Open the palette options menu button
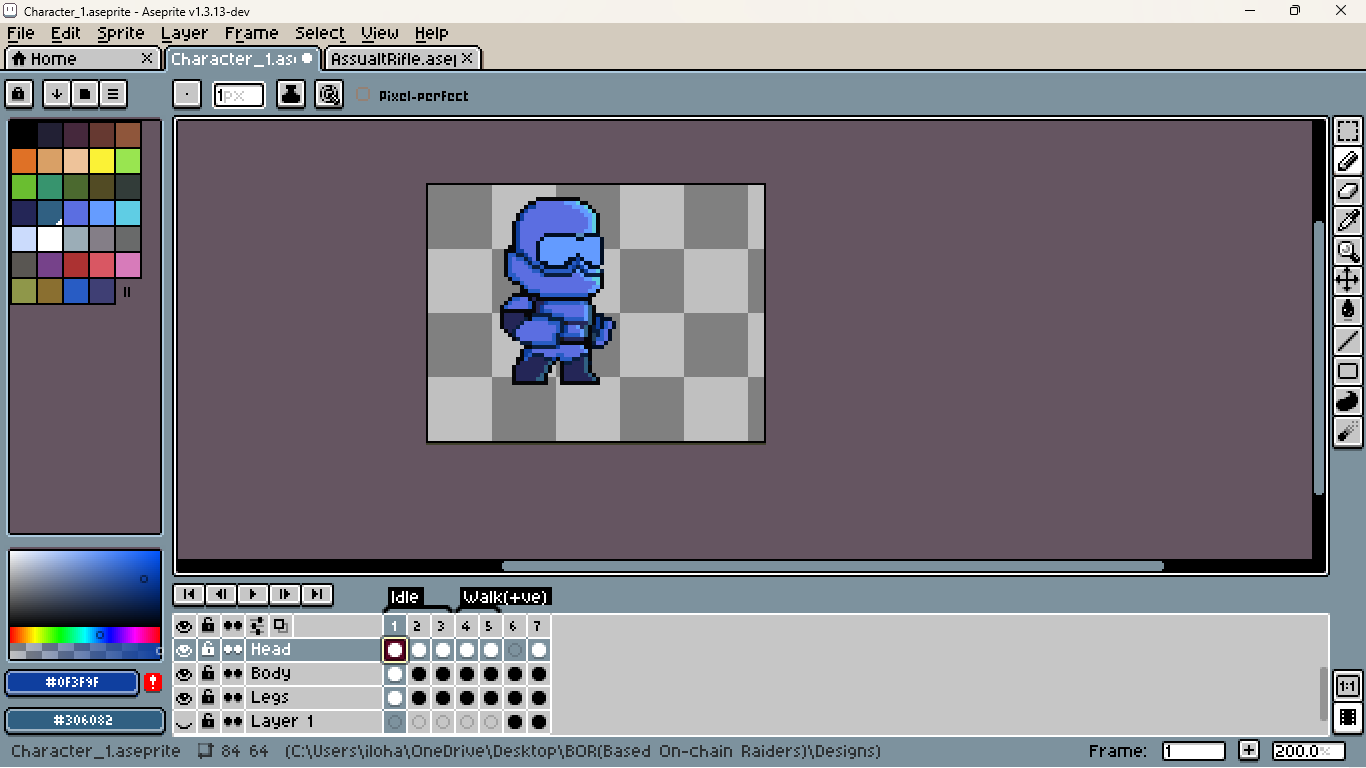Viewport: 1366px width, 768px height. click(x=113, y=94)
